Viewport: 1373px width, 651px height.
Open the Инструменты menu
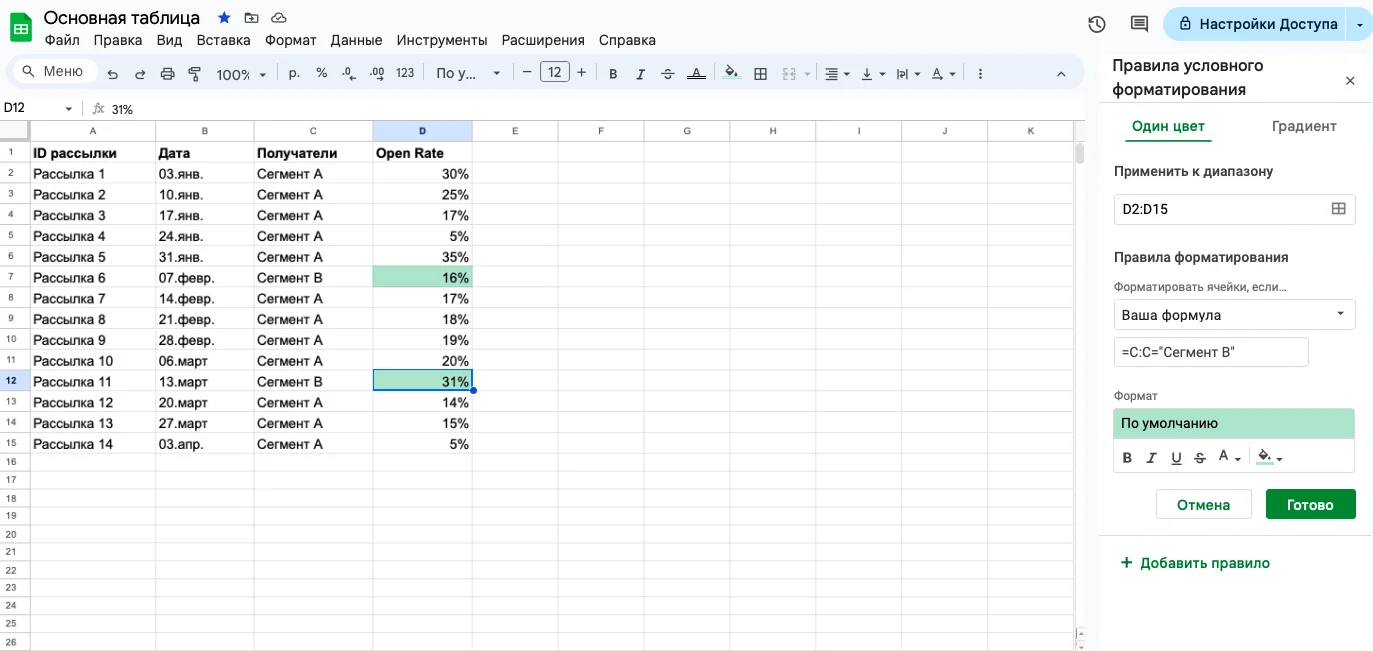(442, 40)
